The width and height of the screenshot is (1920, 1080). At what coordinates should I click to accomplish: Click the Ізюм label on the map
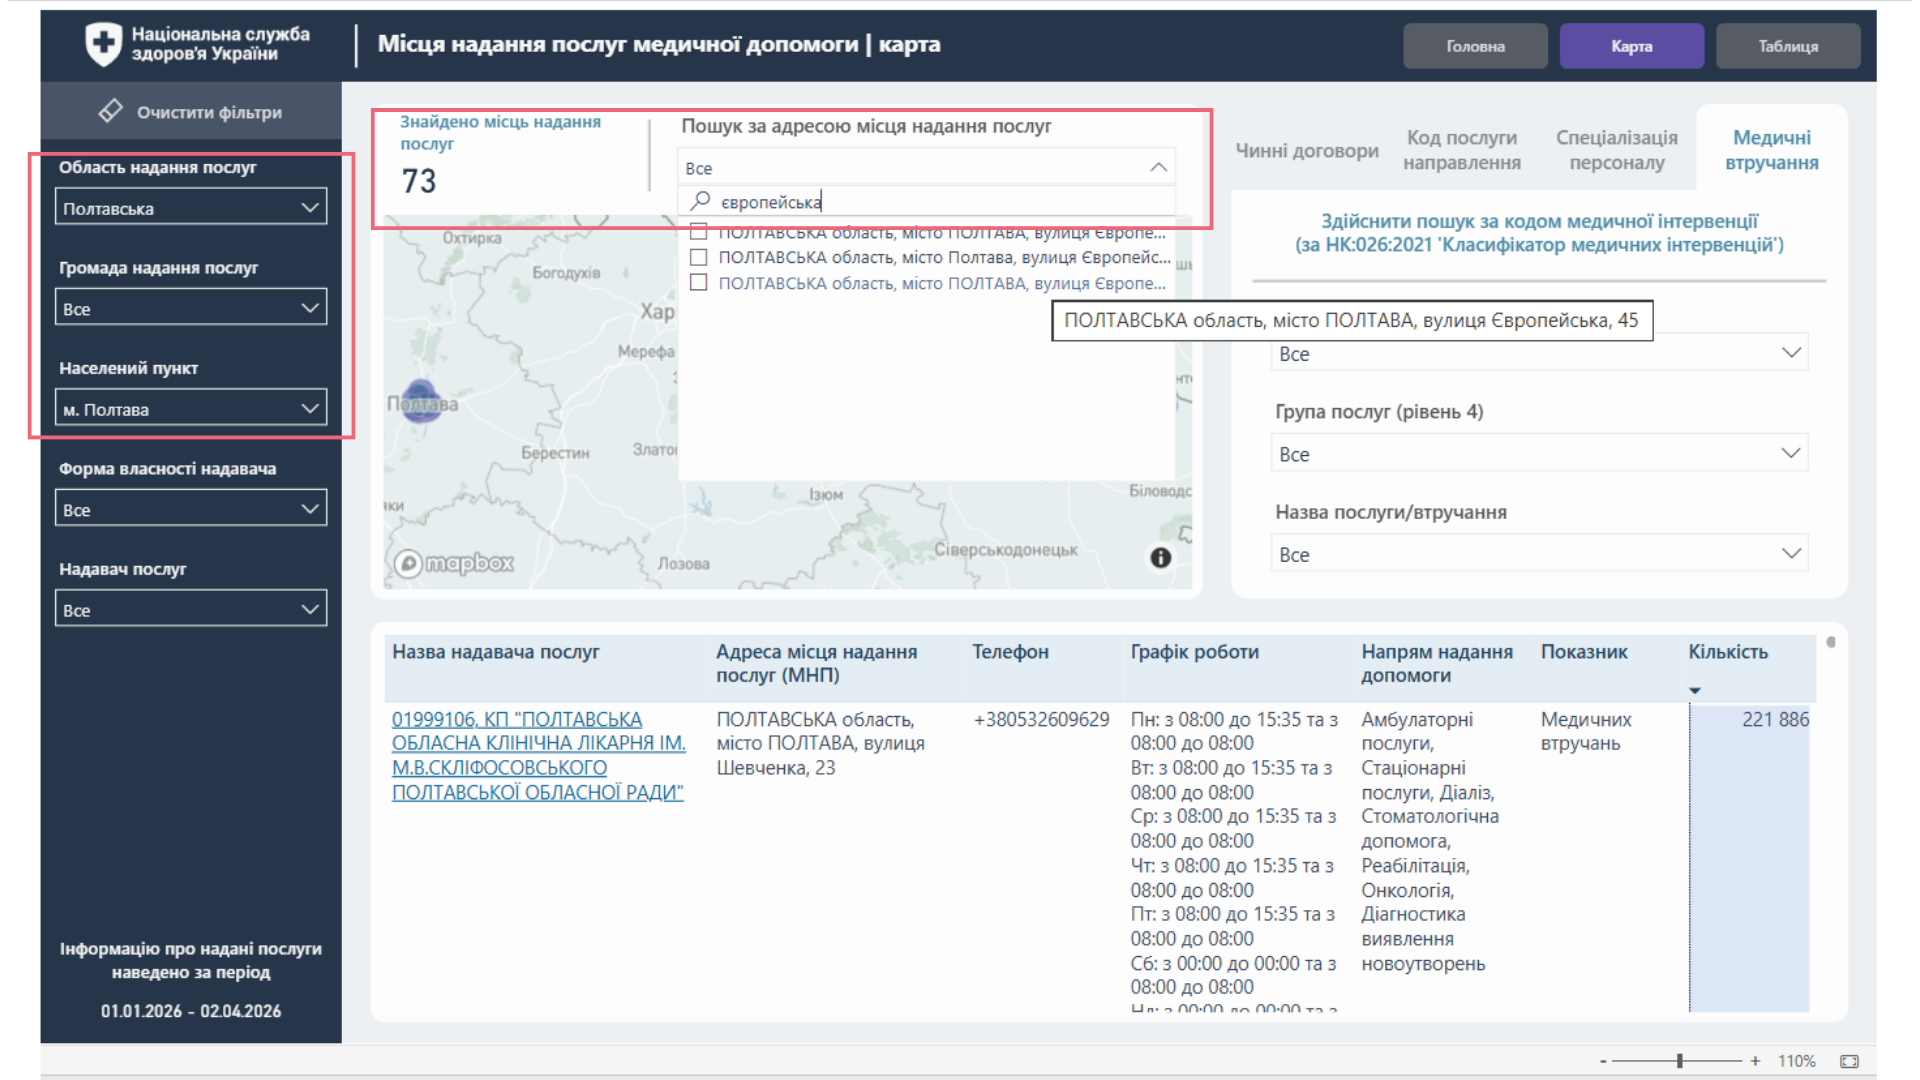826,495
